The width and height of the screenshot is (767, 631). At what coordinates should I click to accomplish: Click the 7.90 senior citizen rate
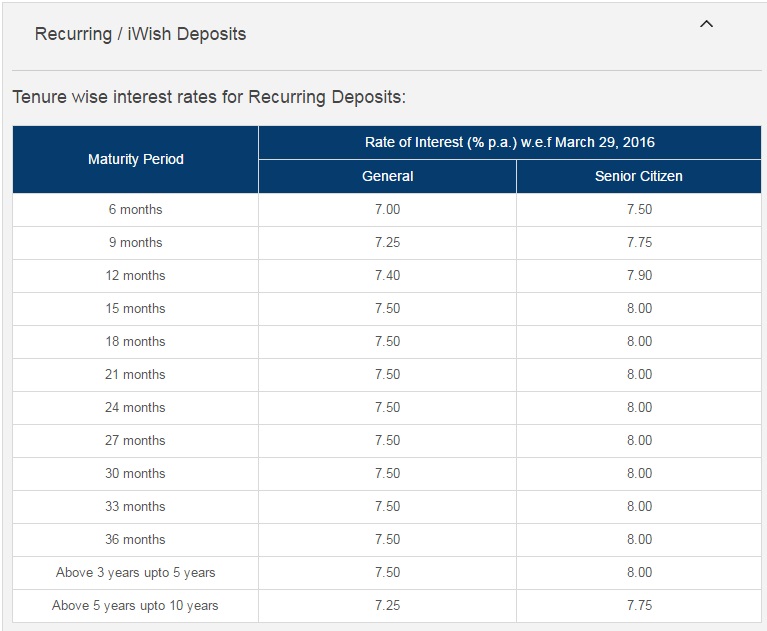pyautogui.click(x=639, y=275)
